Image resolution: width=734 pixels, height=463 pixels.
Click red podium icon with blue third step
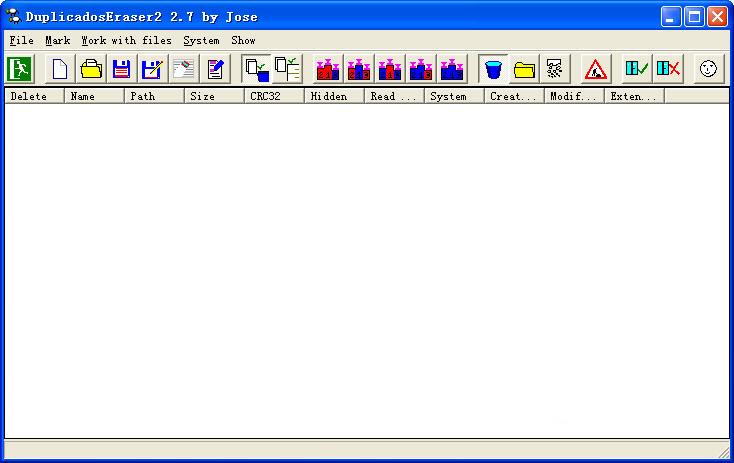click(x=328, y=69)
